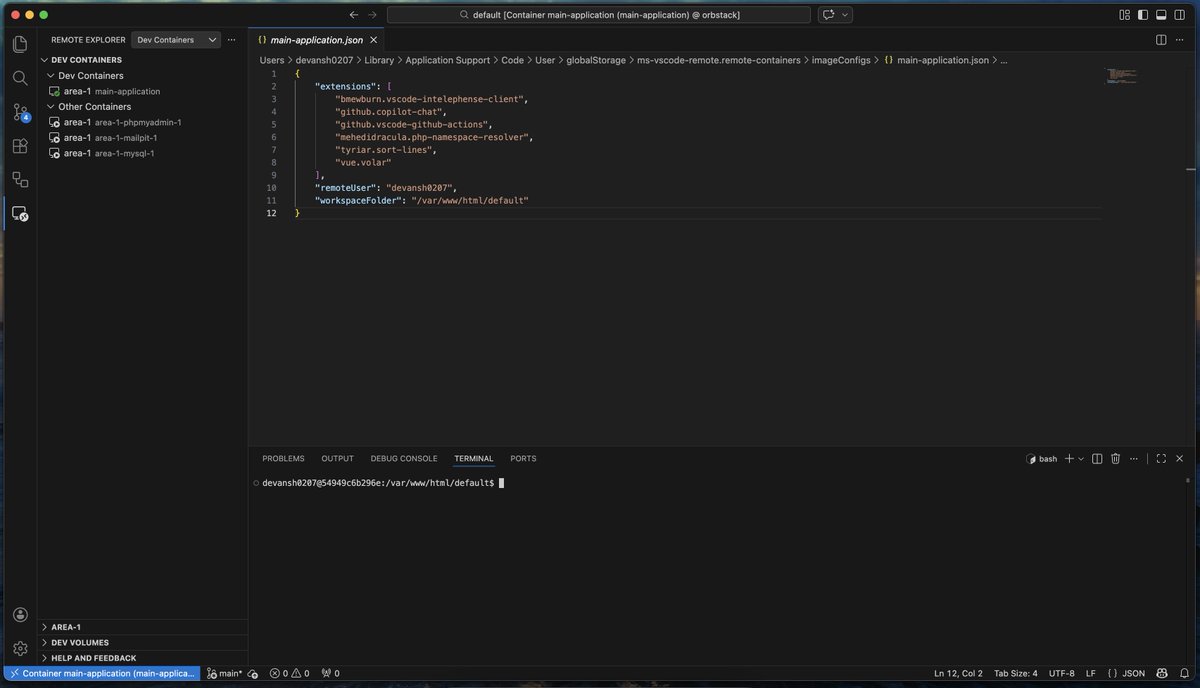Open the Copilot dropdown chevron in title bar
1200x688 pixels.
click(x=845, y=15)
